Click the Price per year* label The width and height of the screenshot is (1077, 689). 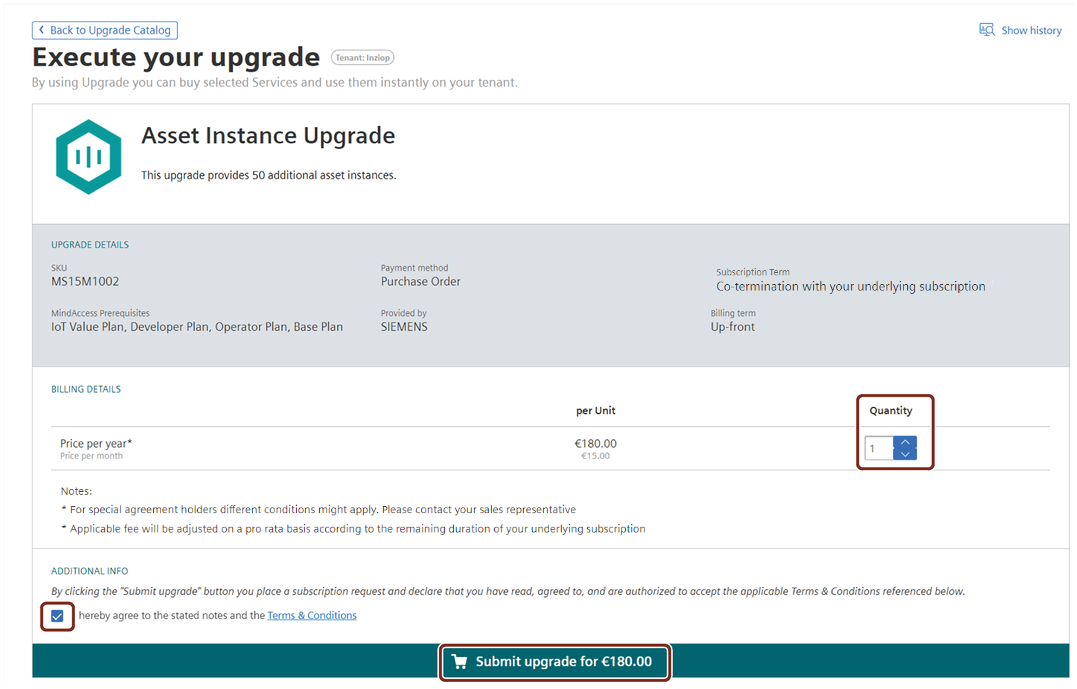click(95, 444)
